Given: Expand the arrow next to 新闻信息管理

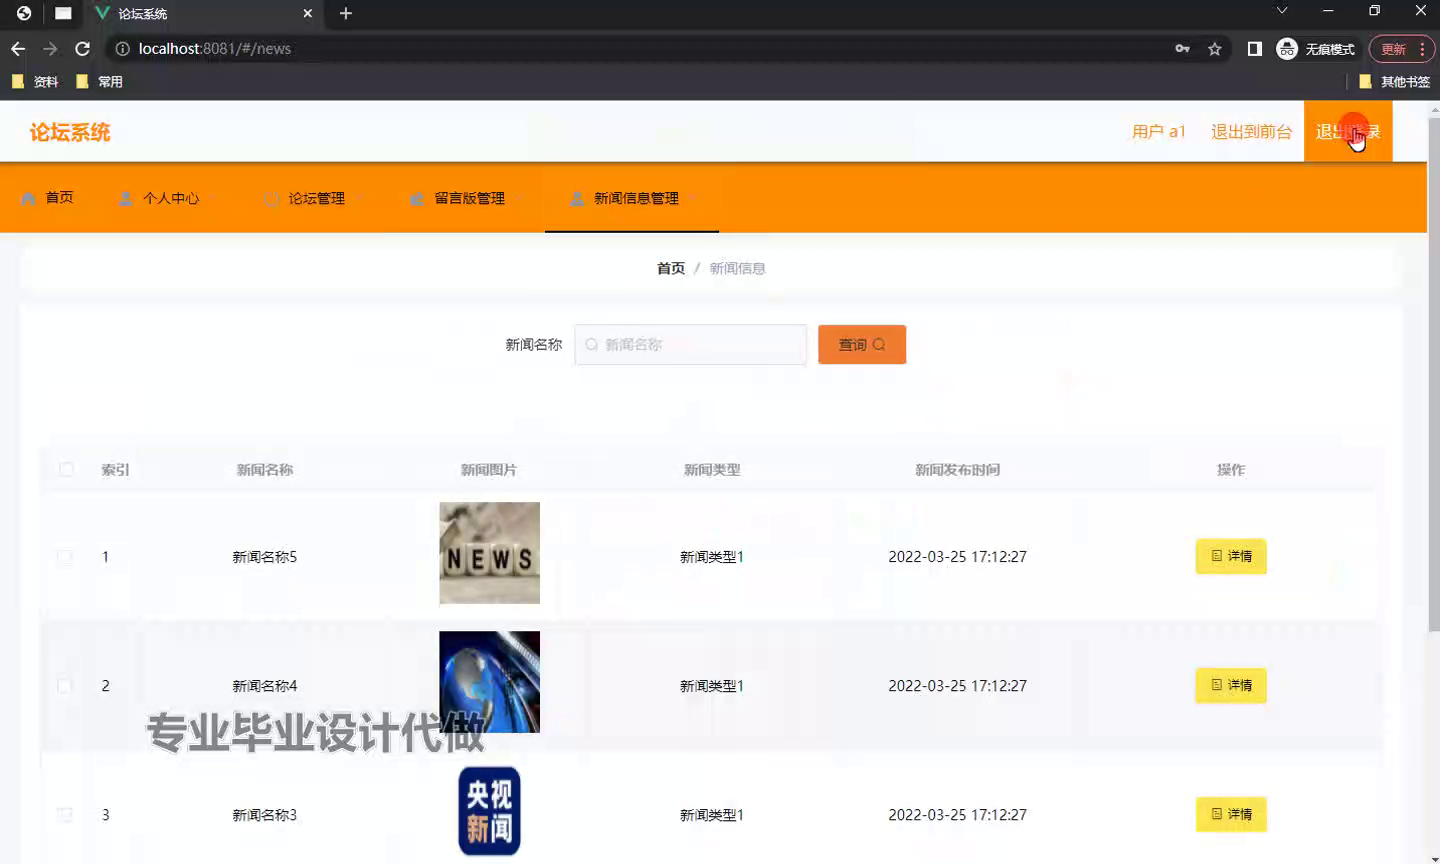Looking at the screenshot, I should click(x=691, y=199).
